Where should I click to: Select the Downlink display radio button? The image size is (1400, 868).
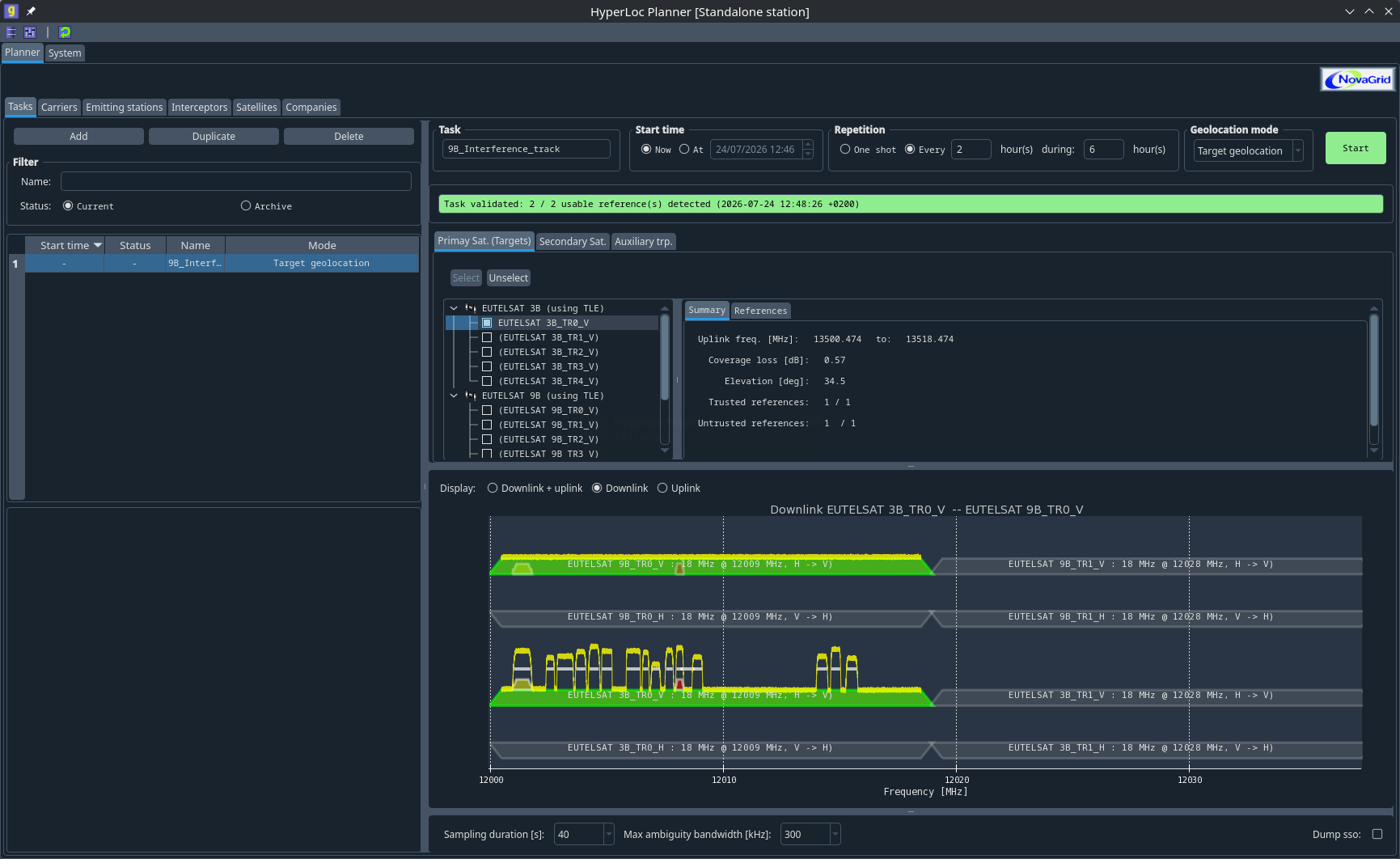tap(597, 488)
